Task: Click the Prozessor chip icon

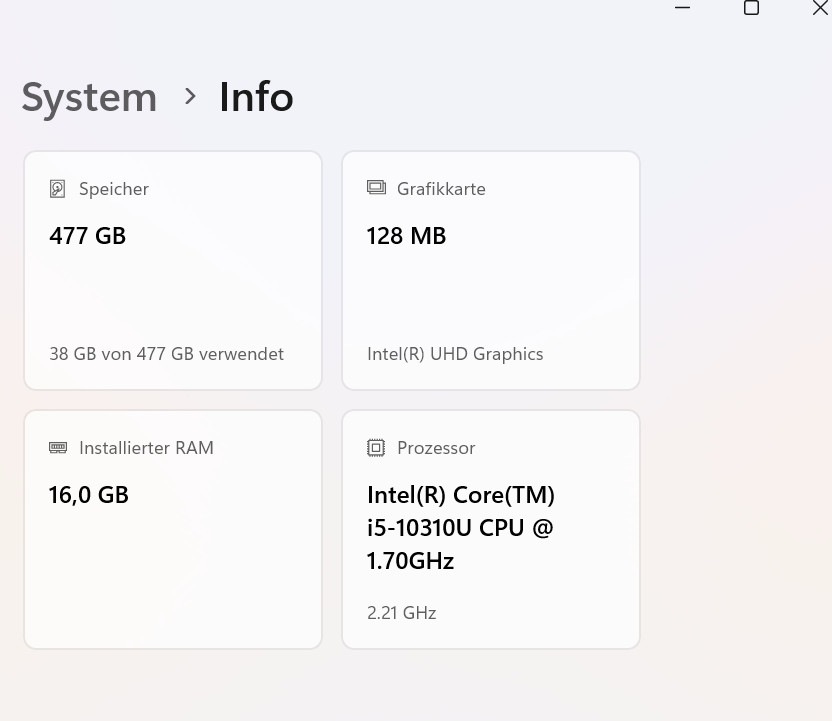Action: (376, 448)
